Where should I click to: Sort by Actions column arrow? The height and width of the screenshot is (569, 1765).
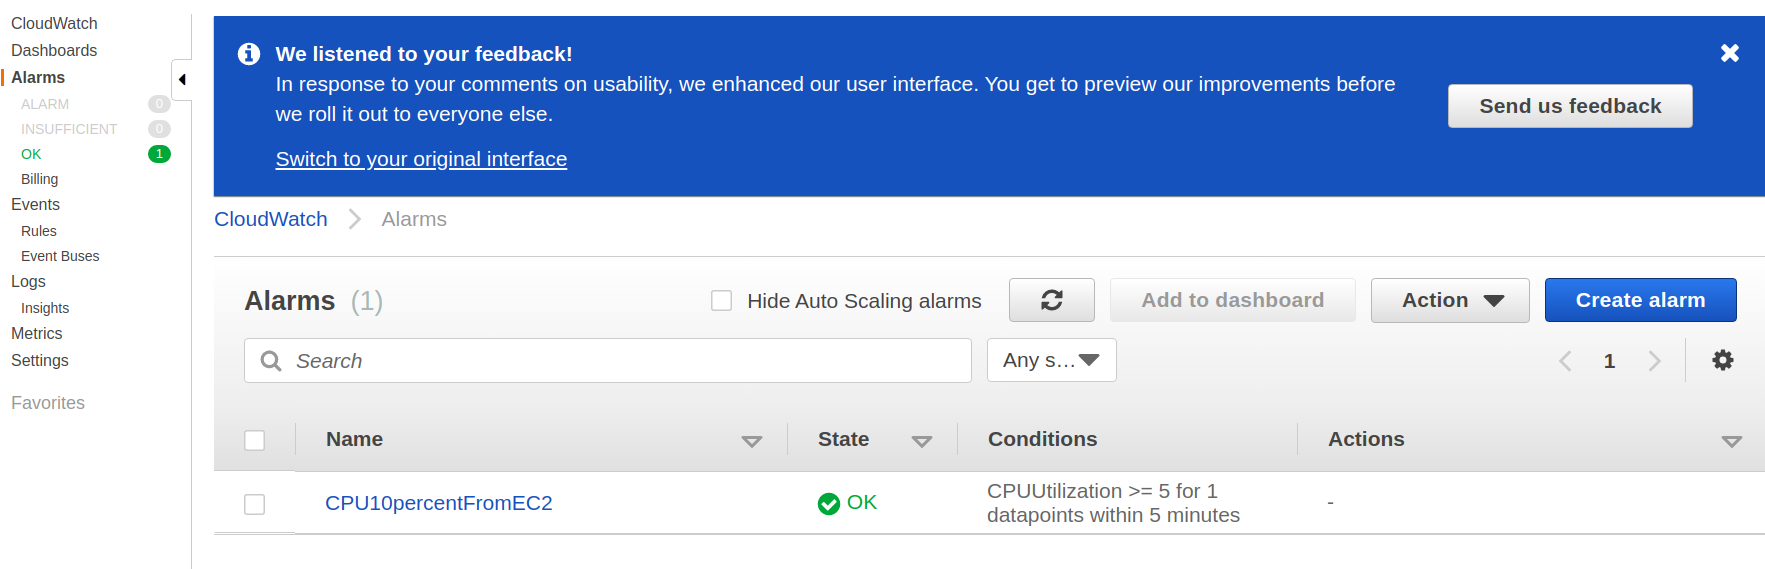coord(1731,441)
